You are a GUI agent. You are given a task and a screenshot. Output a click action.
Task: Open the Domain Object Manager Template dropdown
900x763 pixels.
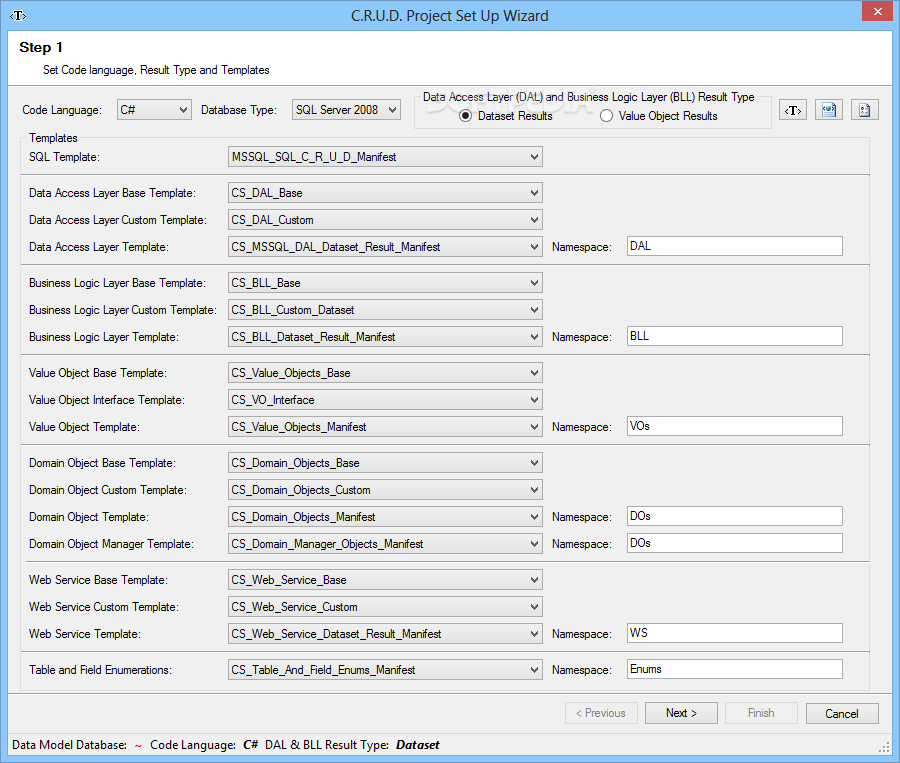coord(385,544)
